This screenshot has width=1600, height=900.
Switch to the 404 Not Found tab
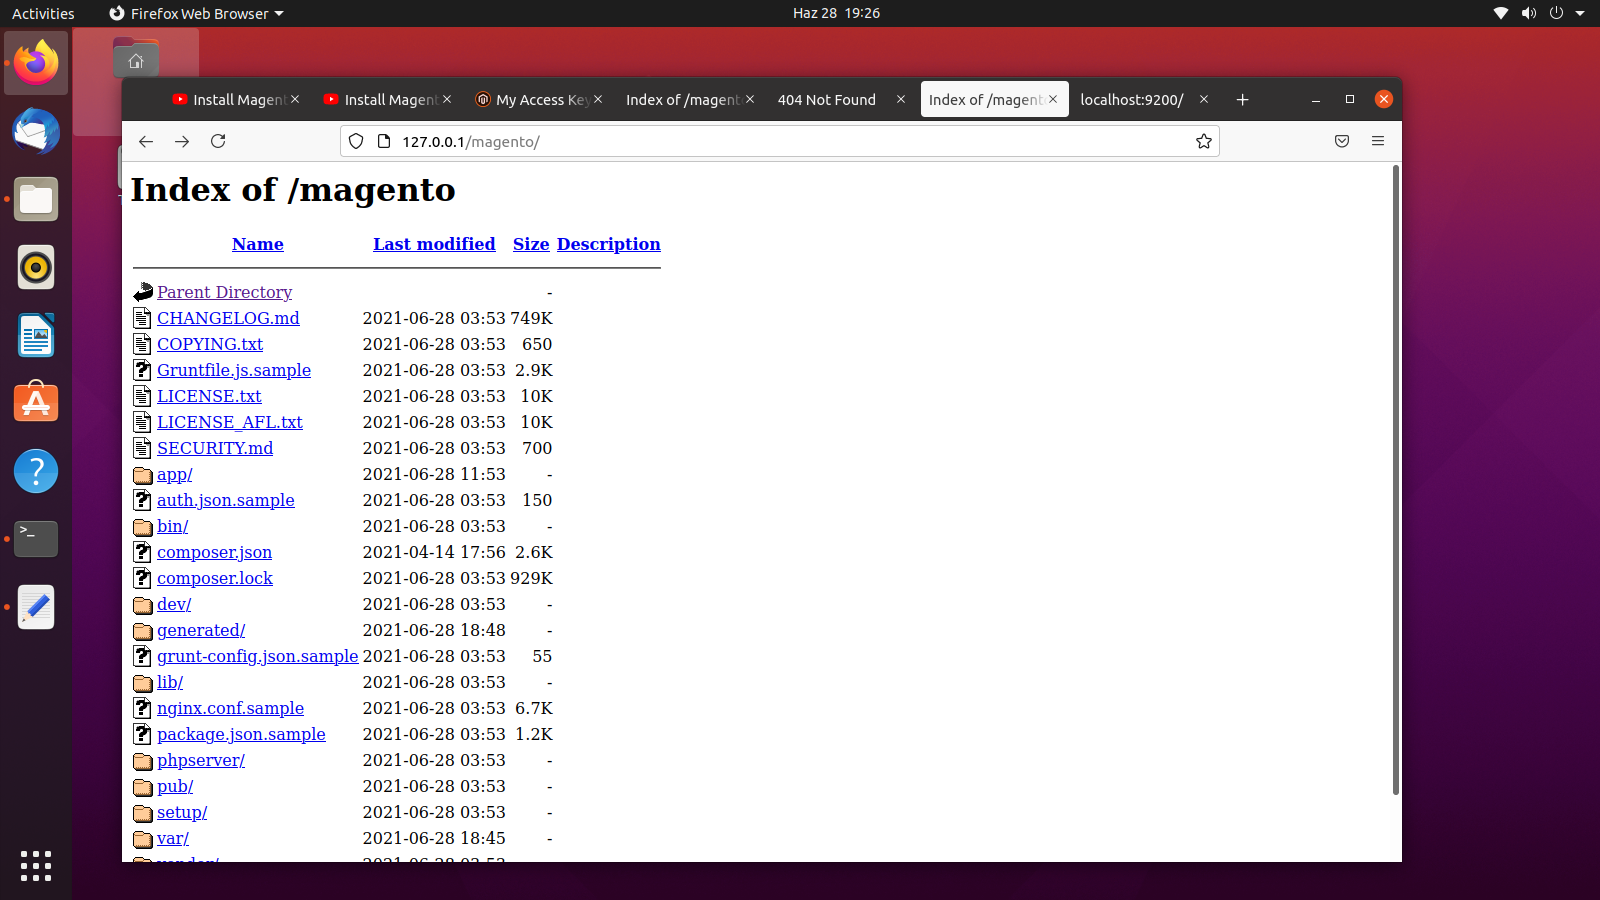[827, 99]
